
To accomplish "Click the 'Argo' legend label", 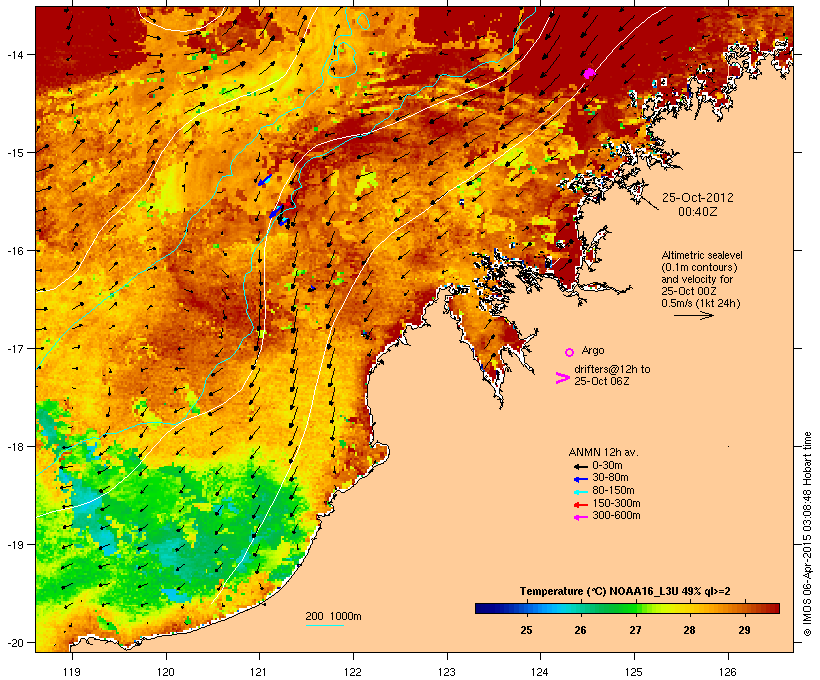I will click(593, 350).
